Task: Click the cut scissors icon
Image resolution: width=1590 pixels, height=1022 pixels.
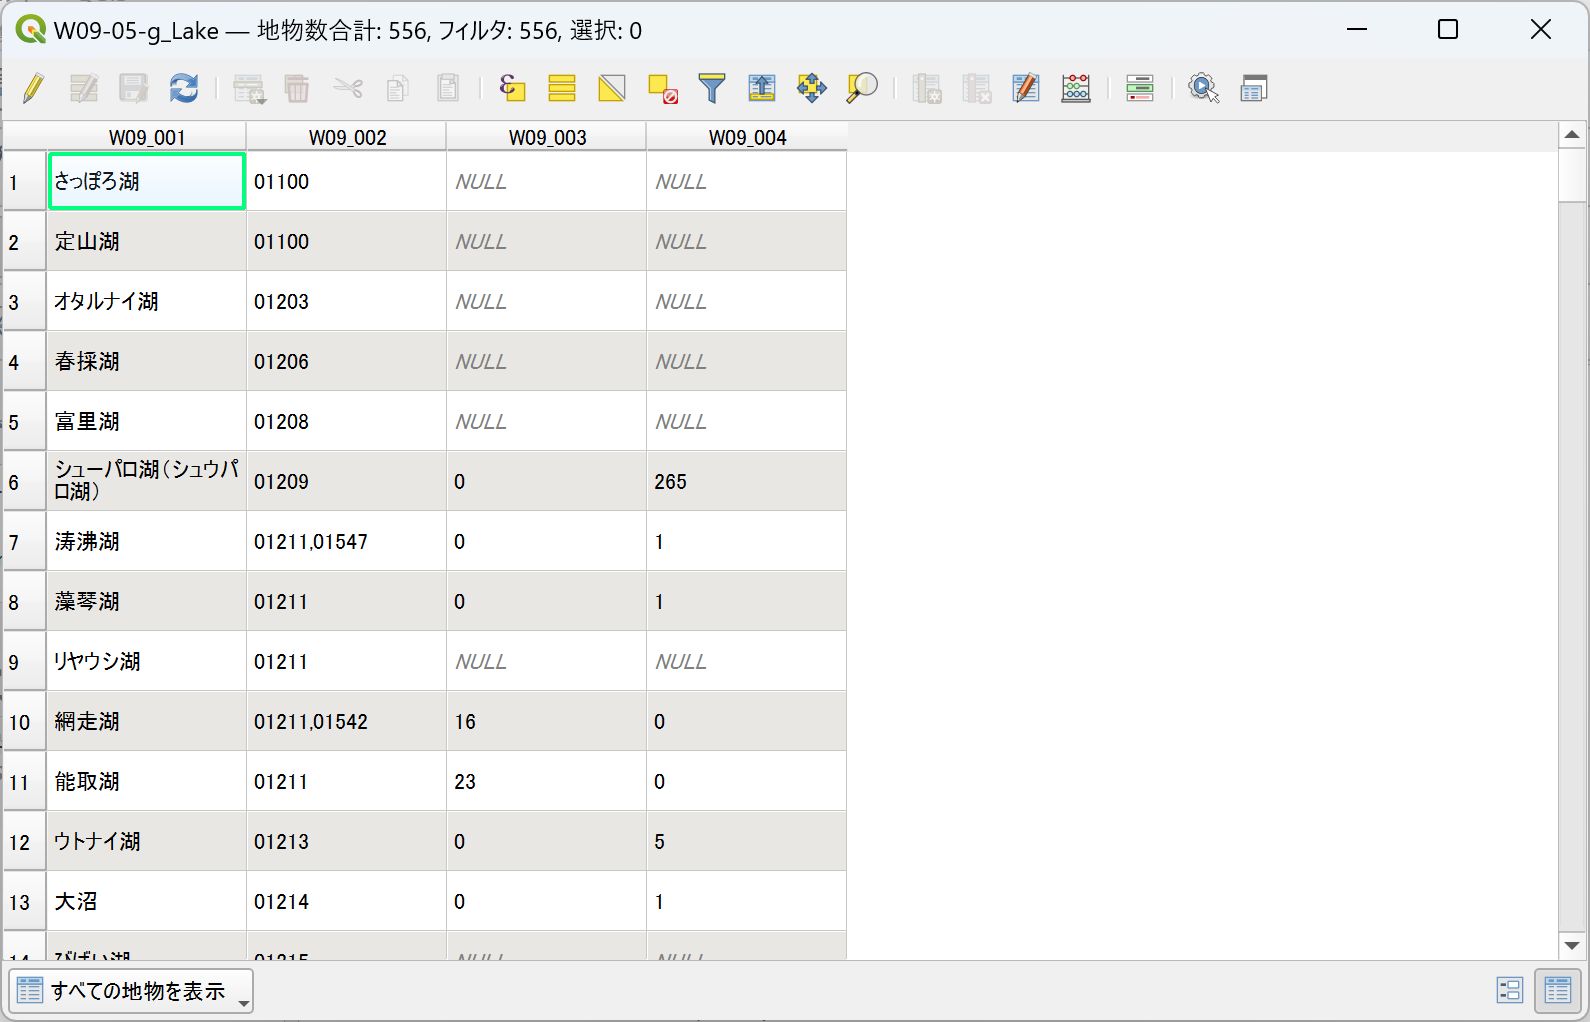Action: click(x=348, y=88)
